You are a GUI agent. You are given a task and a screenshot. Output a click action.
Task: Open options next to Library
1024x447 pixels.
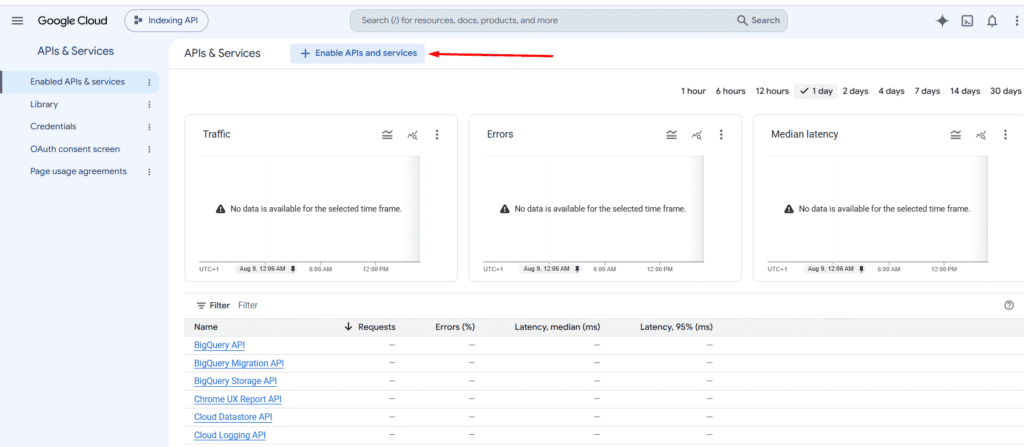149,105
